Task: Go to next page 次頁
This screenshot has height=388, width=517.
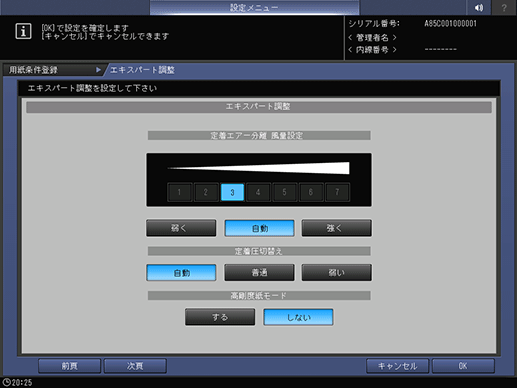Action: click(x=135, y=366)
